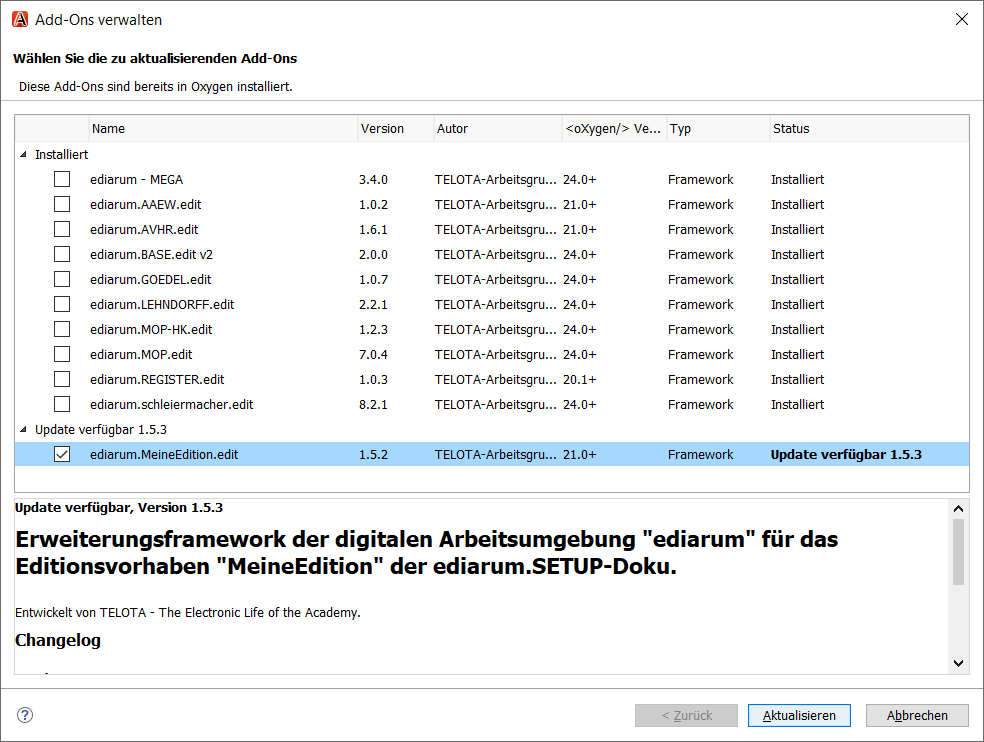Screen dimensions: 984x742
Task: Check the ediarum - MEGA checkbox
Action: [x=62, y=180]
